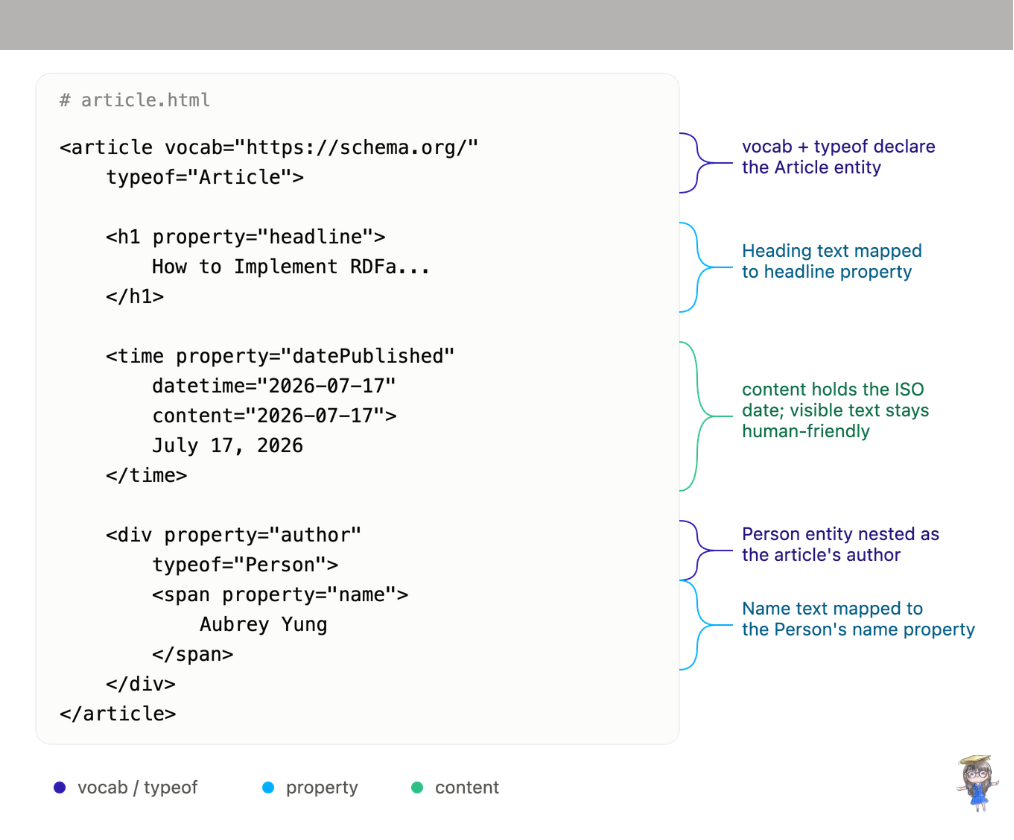Image resolution: width=1014 pixels, height=840 pixels.
Task: Click the typeof="Article" code line
Action: coord(204,177)
